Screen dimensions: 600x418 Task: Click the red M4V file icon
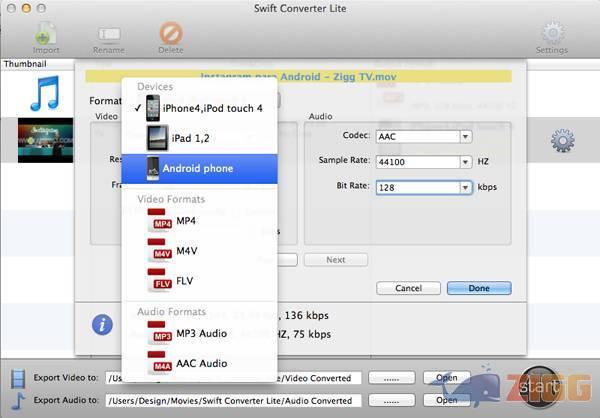click(160, 250)
